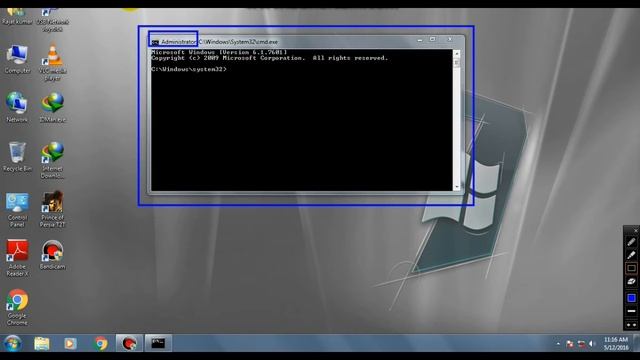640x360 pixels.
Task: Choose the highlighter drawing tool
Action: (x=631, y=255)
